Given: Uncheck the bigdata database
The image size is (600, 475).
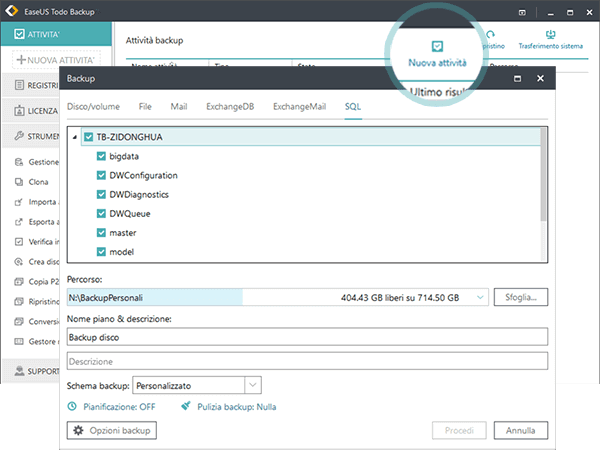Looking at the screenshot, I should click(x=101, y=156).
